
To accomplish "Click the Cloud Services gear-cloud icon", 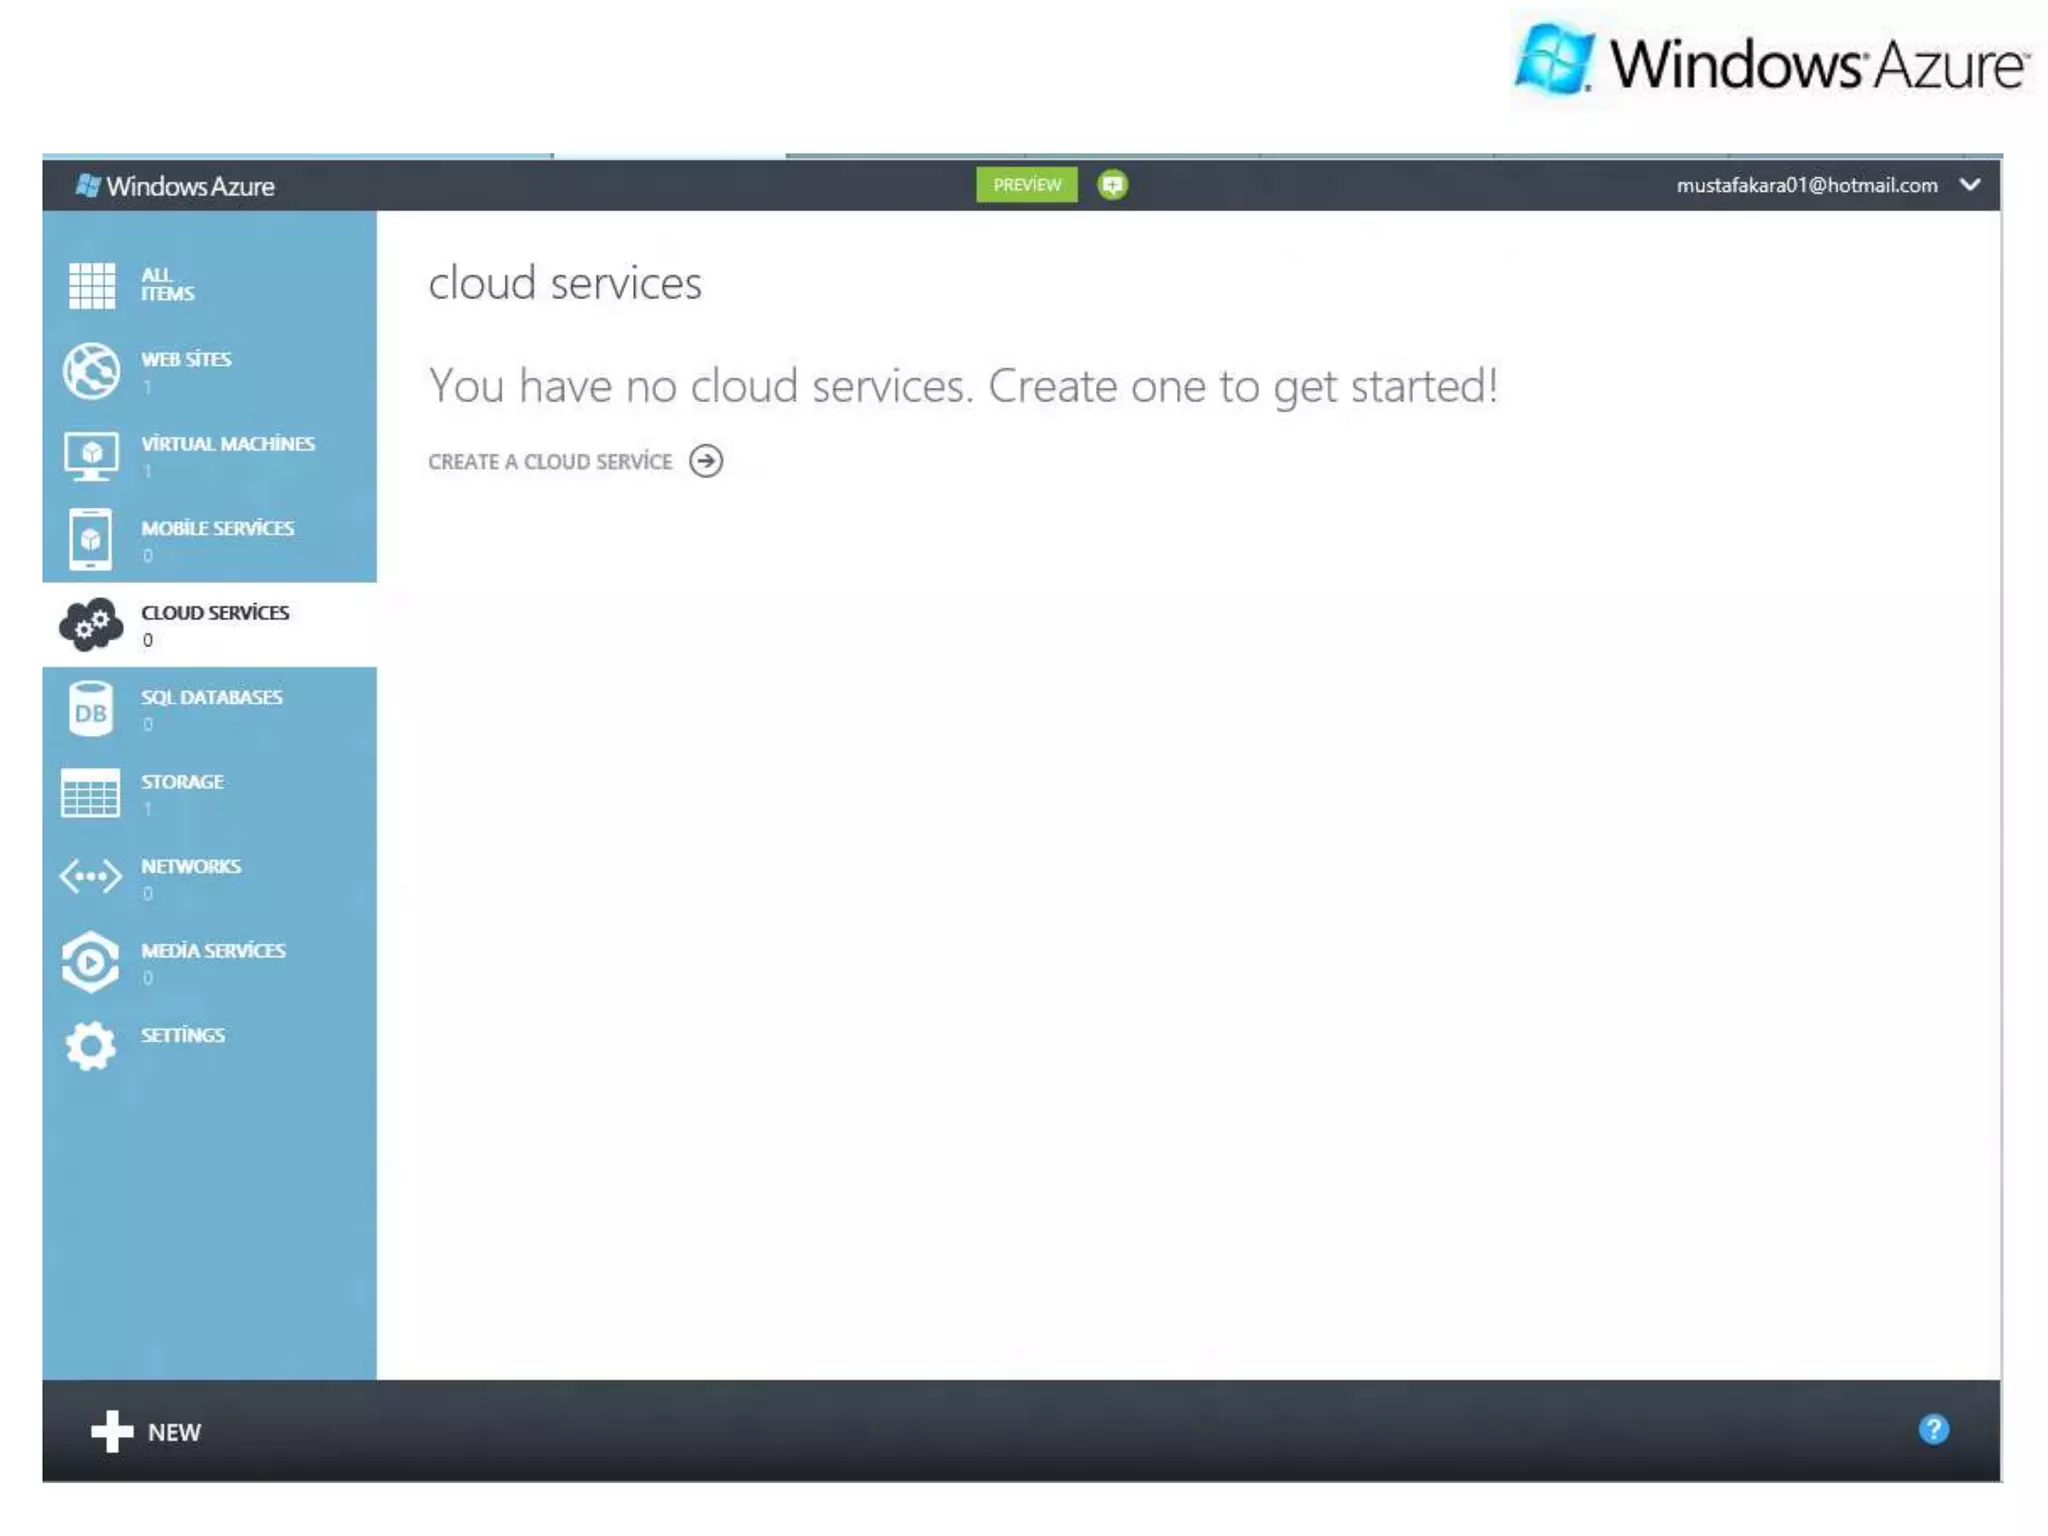I will [91, 625].
